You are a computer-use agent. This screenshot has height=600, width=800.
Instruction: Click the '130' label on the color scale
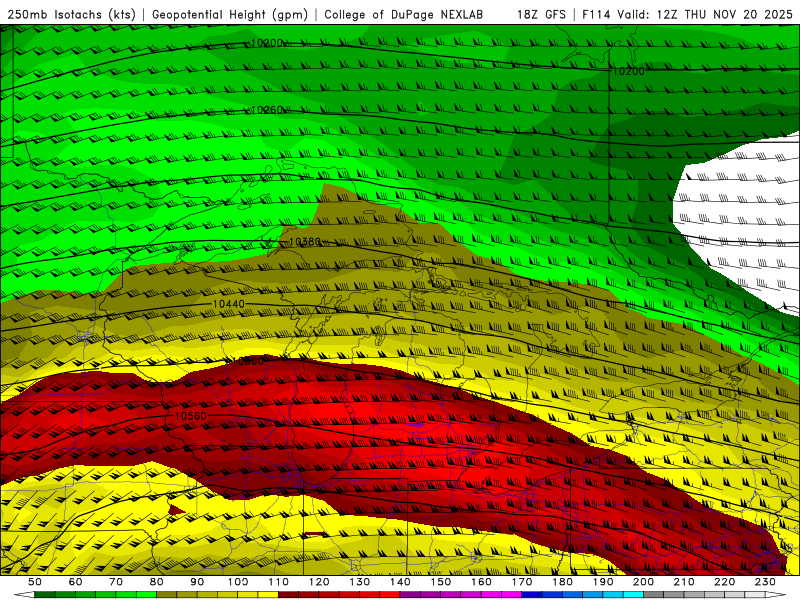360,582
